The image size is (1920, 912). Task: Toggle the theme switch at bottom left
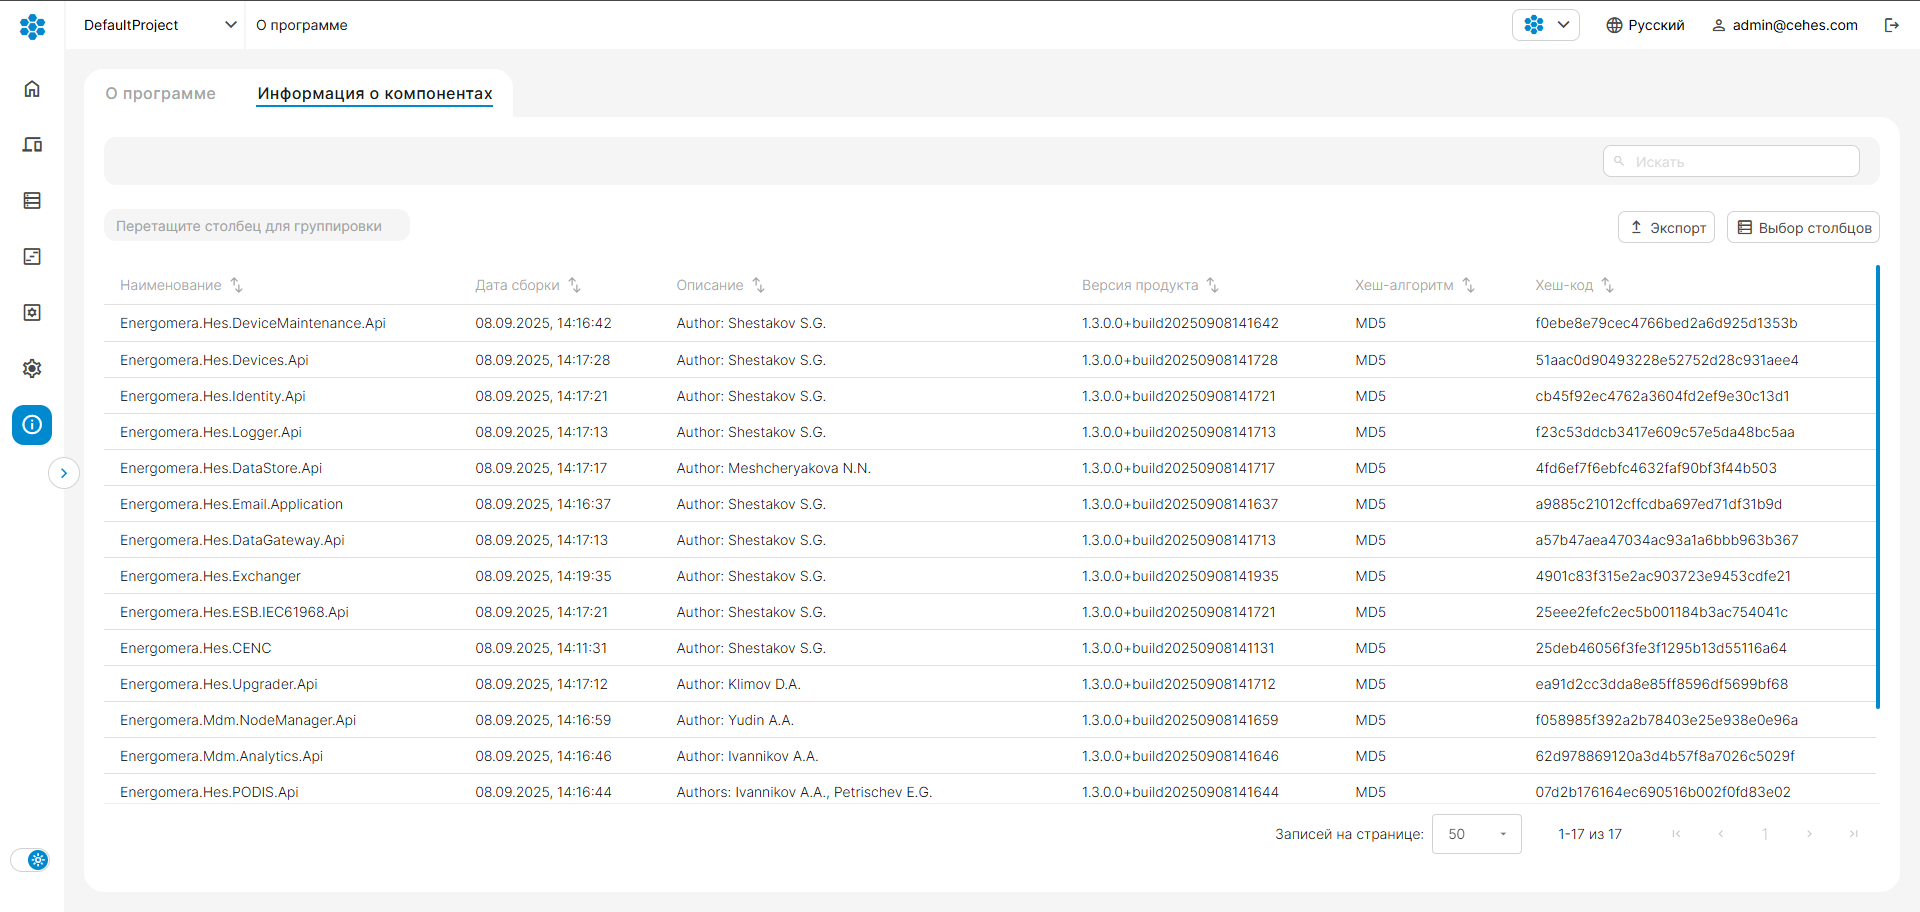[x=30, y=860]
